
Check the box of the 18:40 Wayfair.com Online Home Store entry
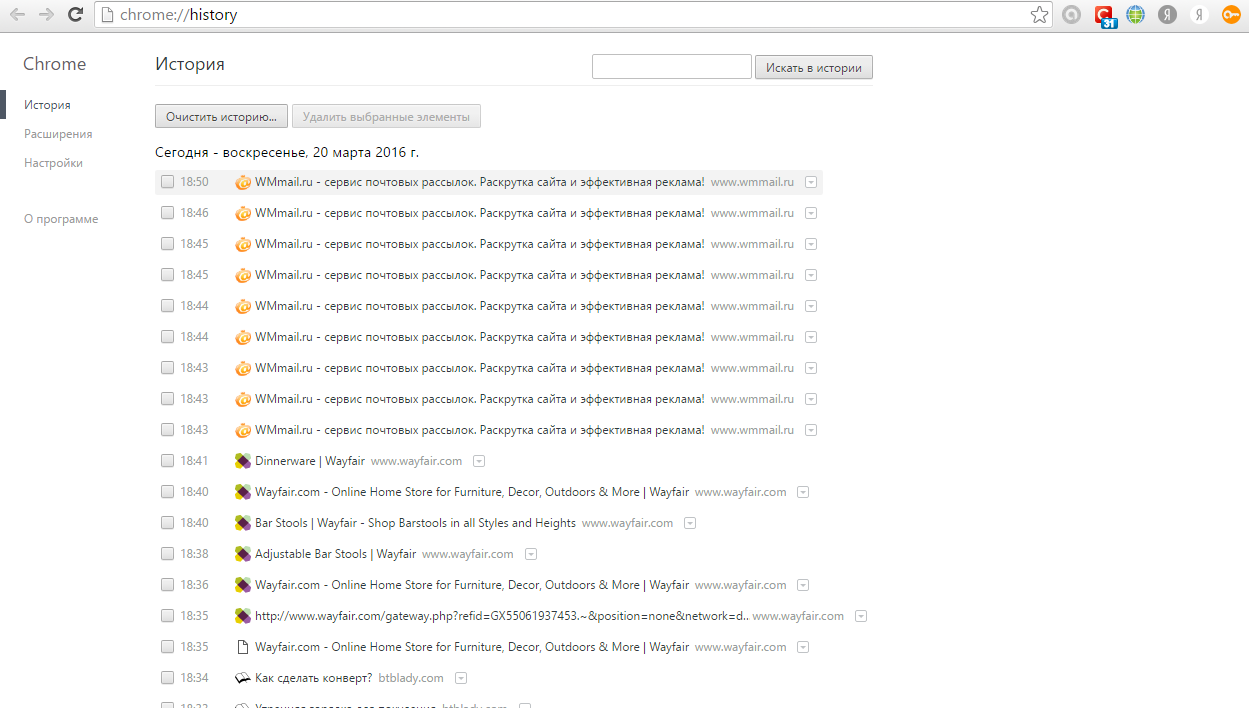[168, 492]
